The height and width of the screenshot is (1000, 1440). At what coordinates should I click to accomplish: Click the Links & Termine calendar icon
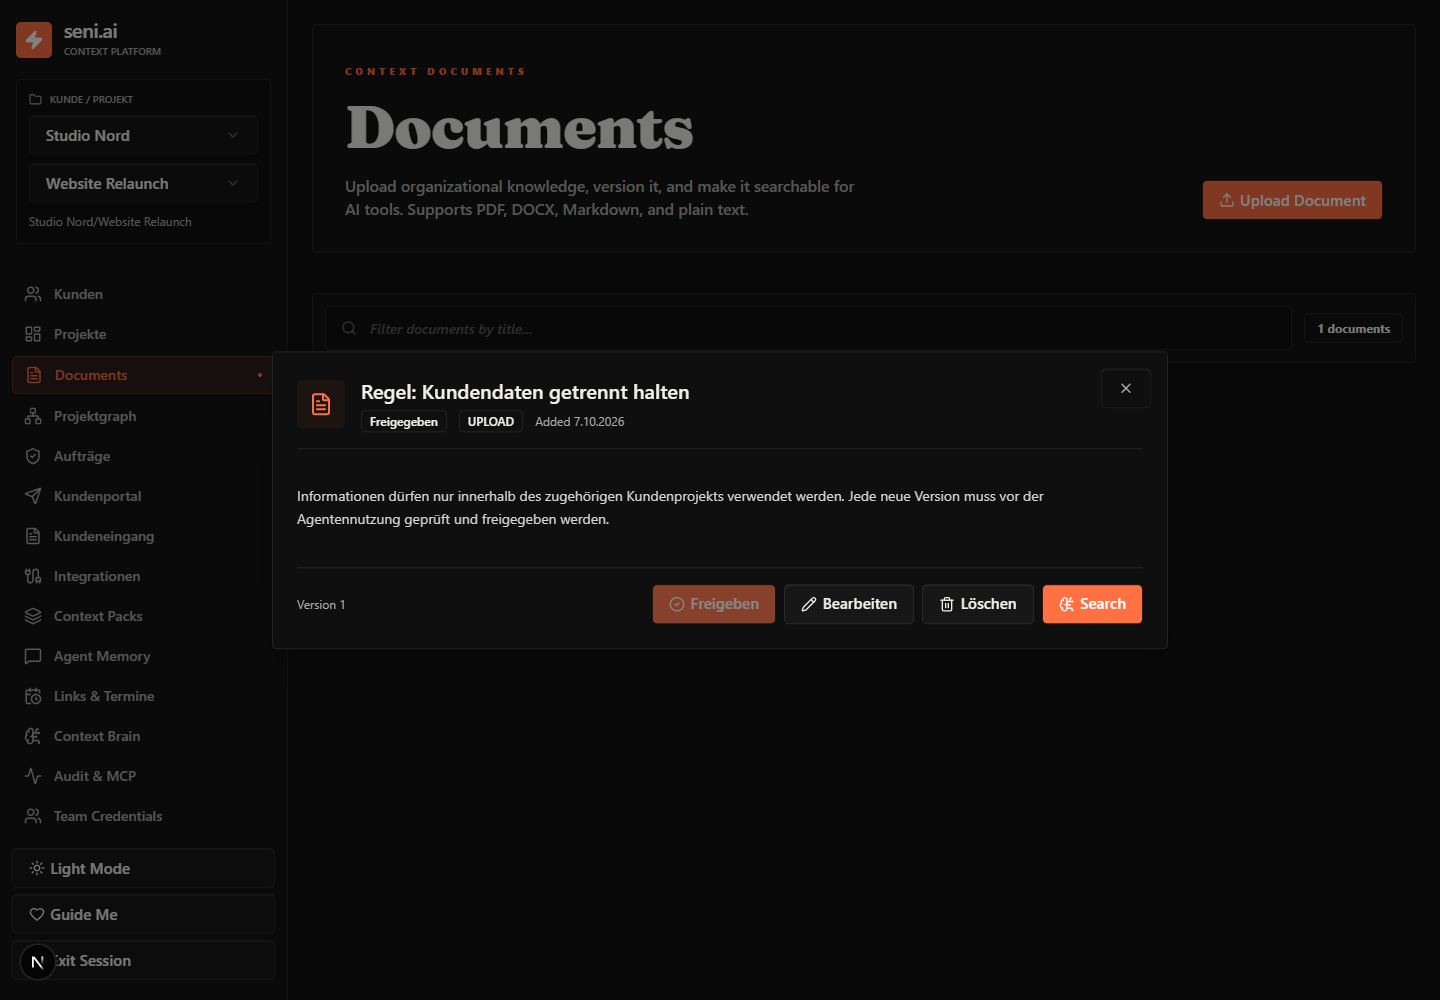point(33,696)
